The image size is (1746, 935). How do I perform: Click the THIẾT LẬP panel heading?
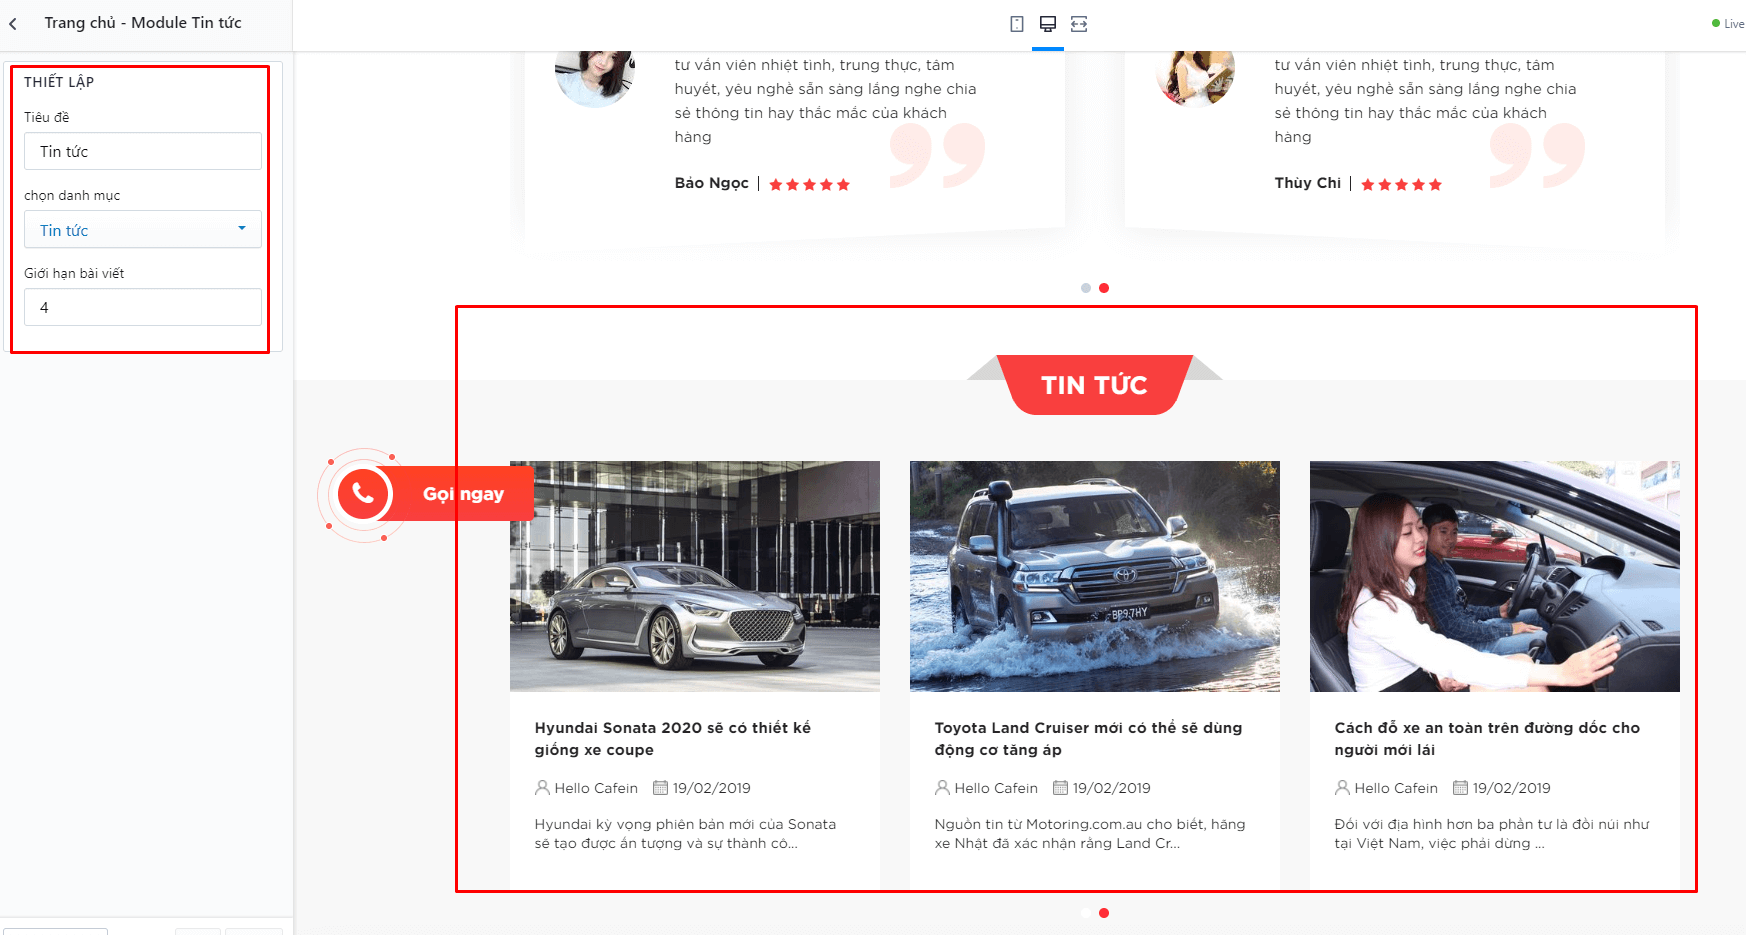pos(59,82)
